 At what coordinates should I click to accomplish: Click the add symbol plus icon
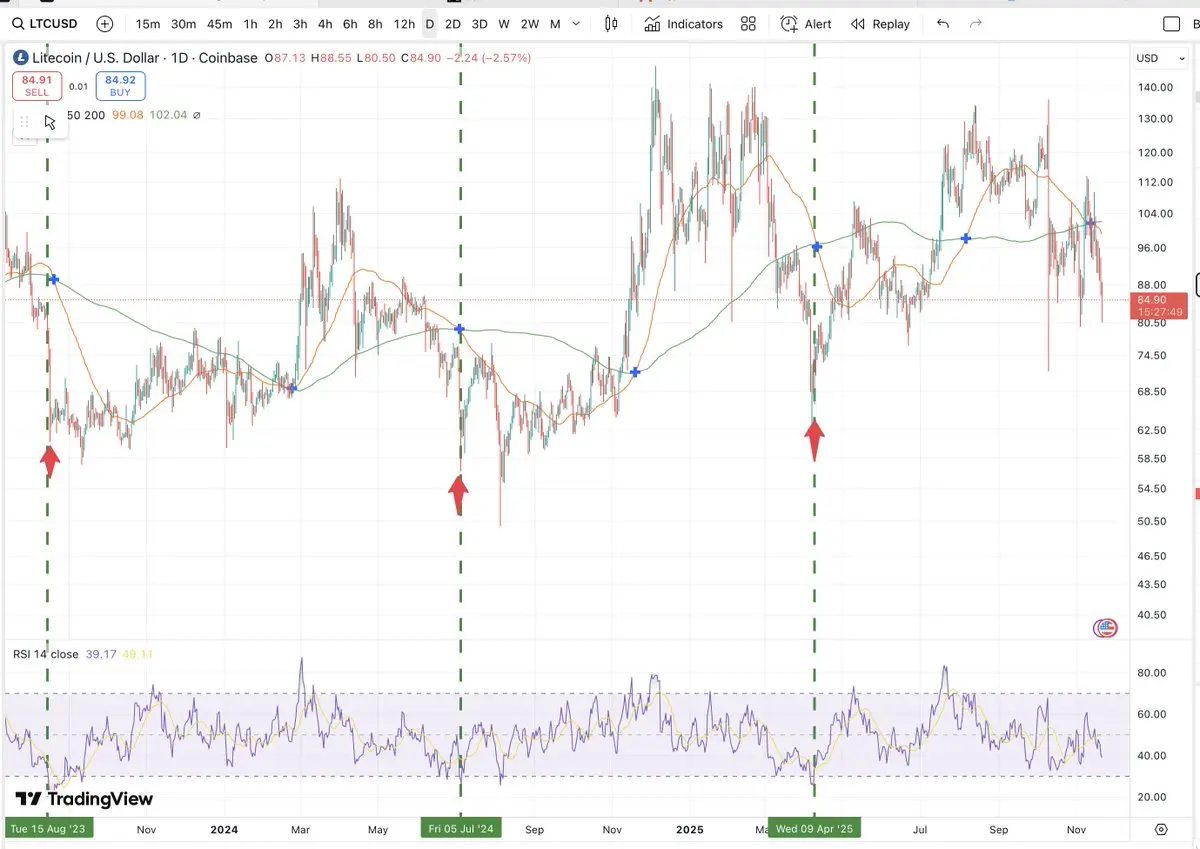(105, 24)
